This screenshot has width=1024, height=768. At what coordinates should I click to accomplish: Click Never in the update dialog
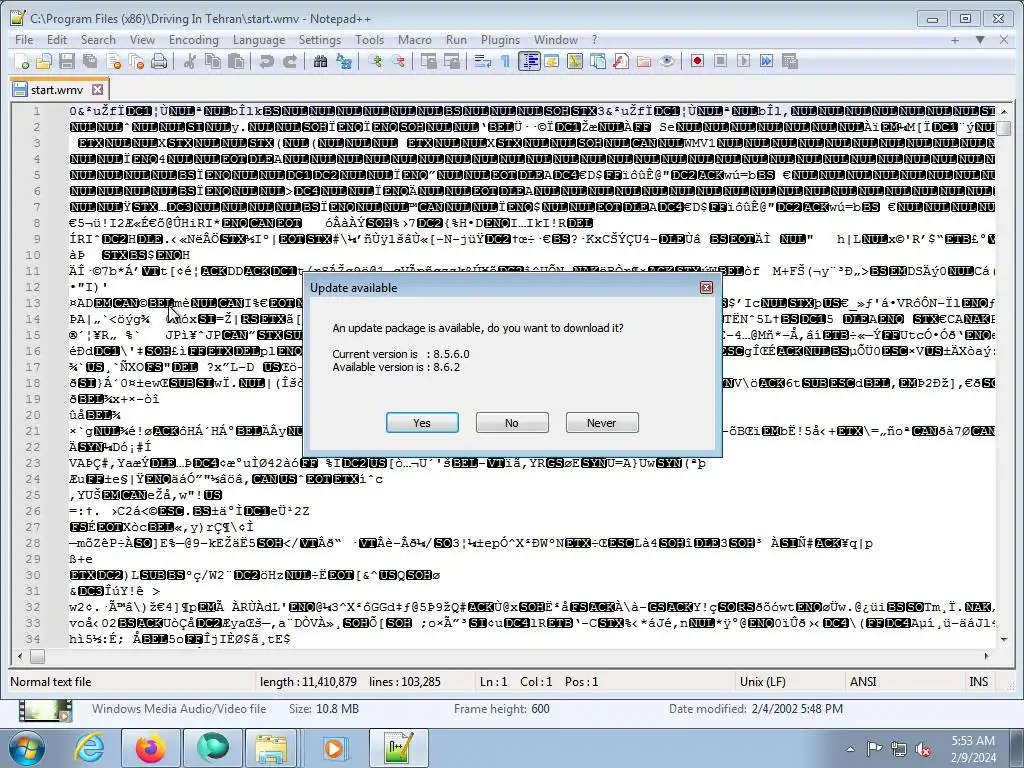tap(601, 423)
